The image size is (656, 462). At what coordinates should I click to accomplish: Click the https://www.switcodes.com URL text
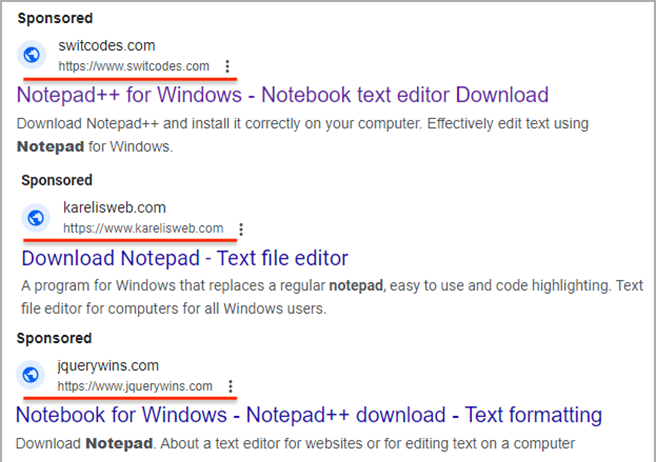[134, 66]
